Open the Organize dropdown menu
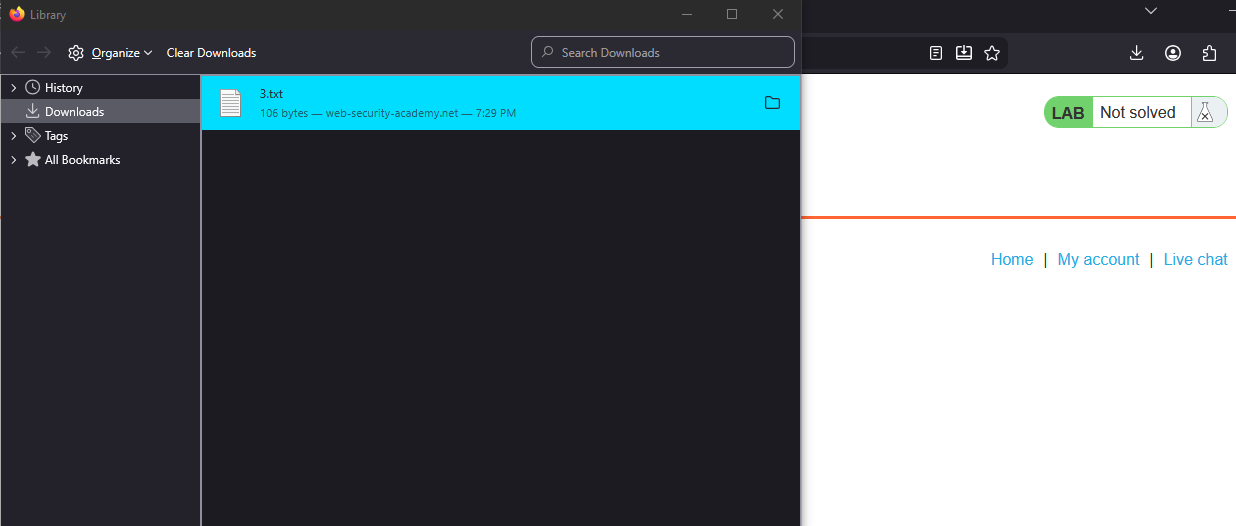 (x=121, y=53)
